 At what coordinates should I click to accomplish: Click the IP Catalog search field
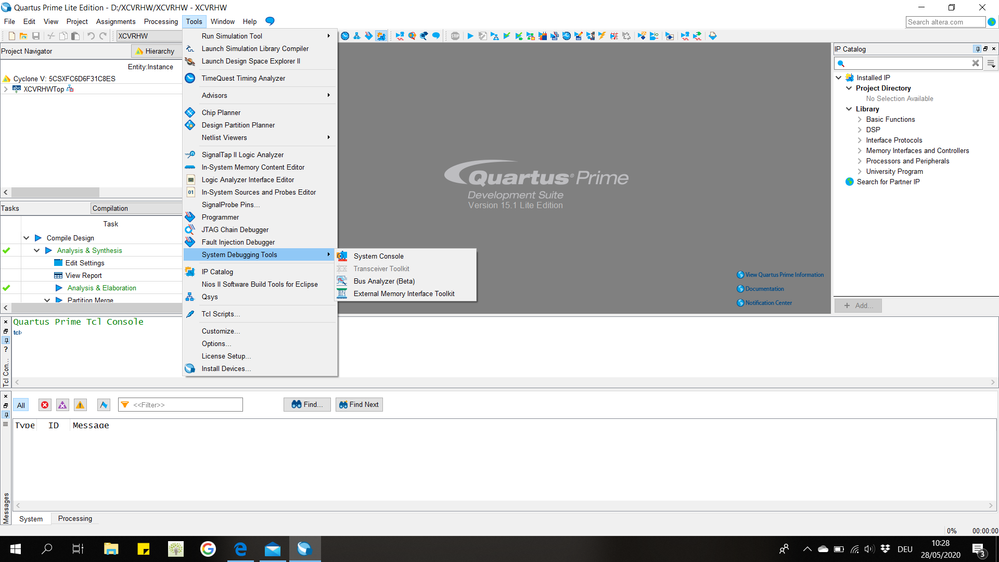[908, 64]
